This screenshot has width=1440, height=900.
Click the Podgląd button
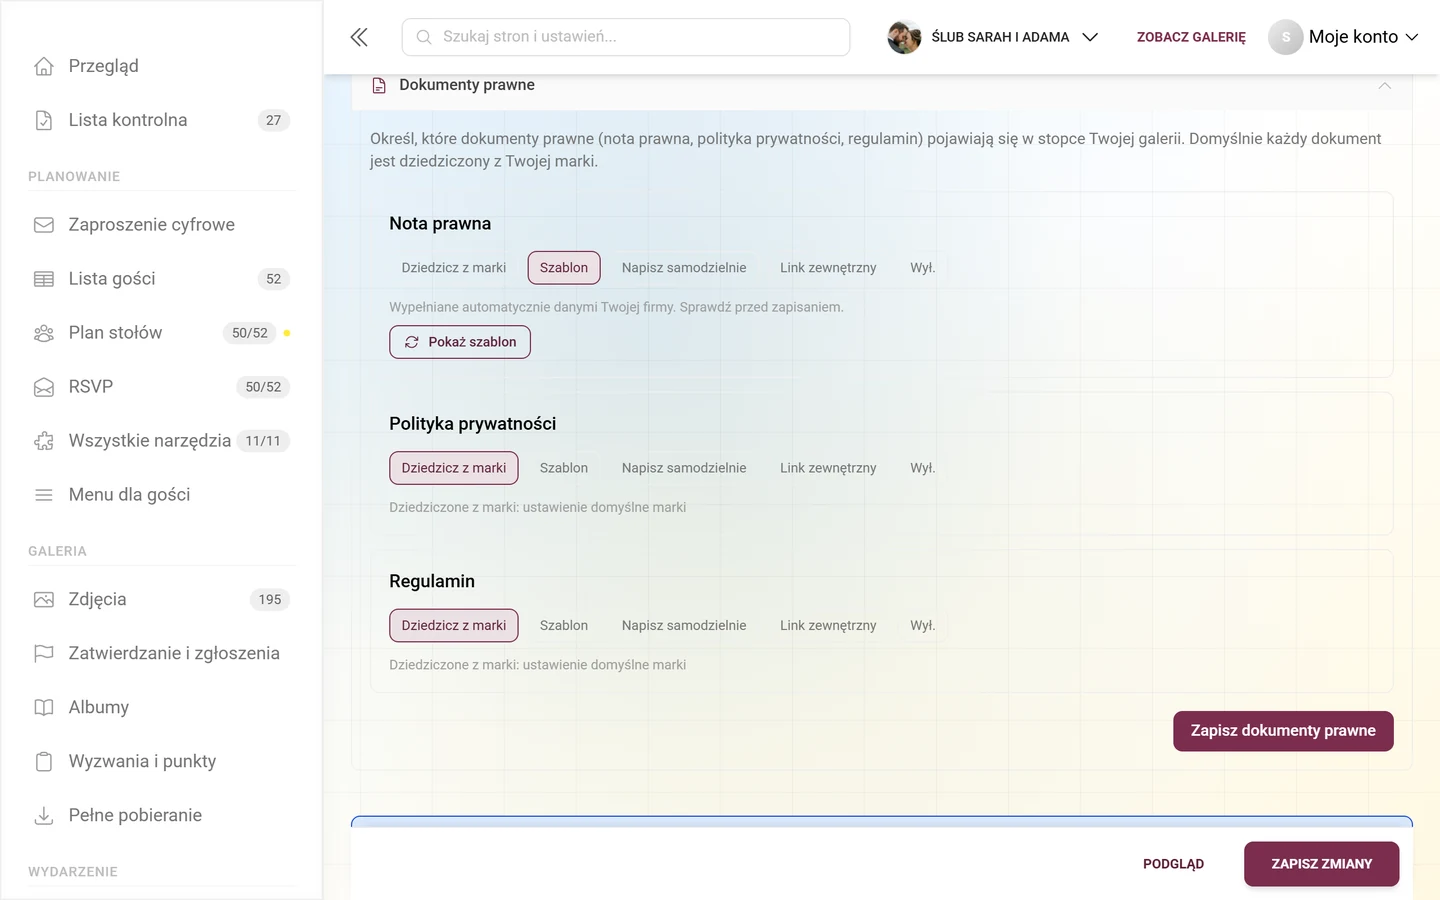point(1173,864)
